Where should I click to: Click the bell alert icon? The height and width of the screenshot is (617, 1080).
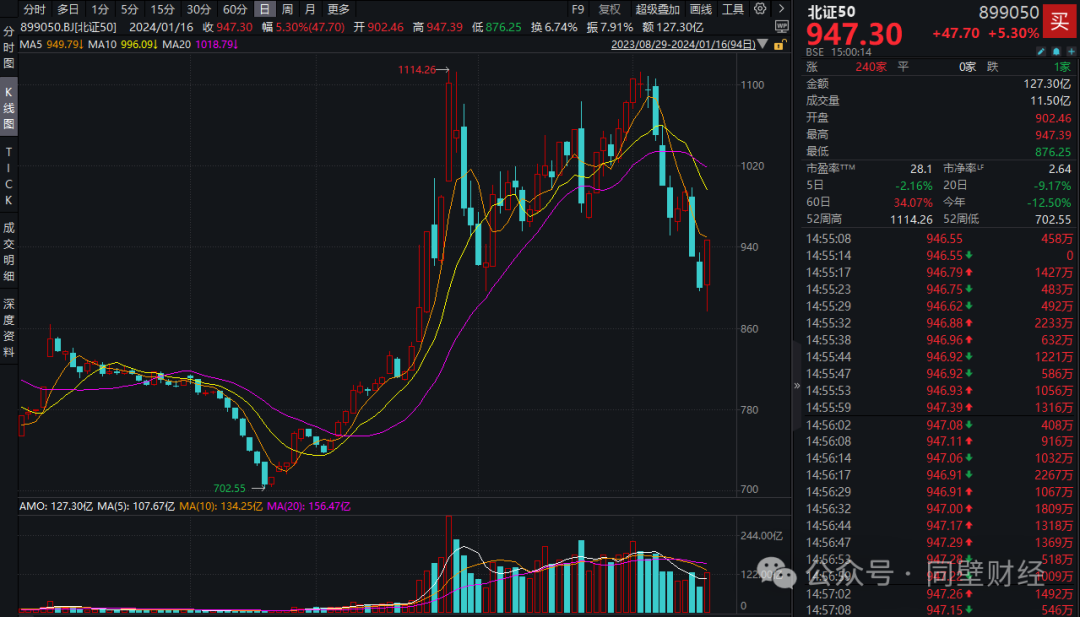click(x=1056, y=52)
